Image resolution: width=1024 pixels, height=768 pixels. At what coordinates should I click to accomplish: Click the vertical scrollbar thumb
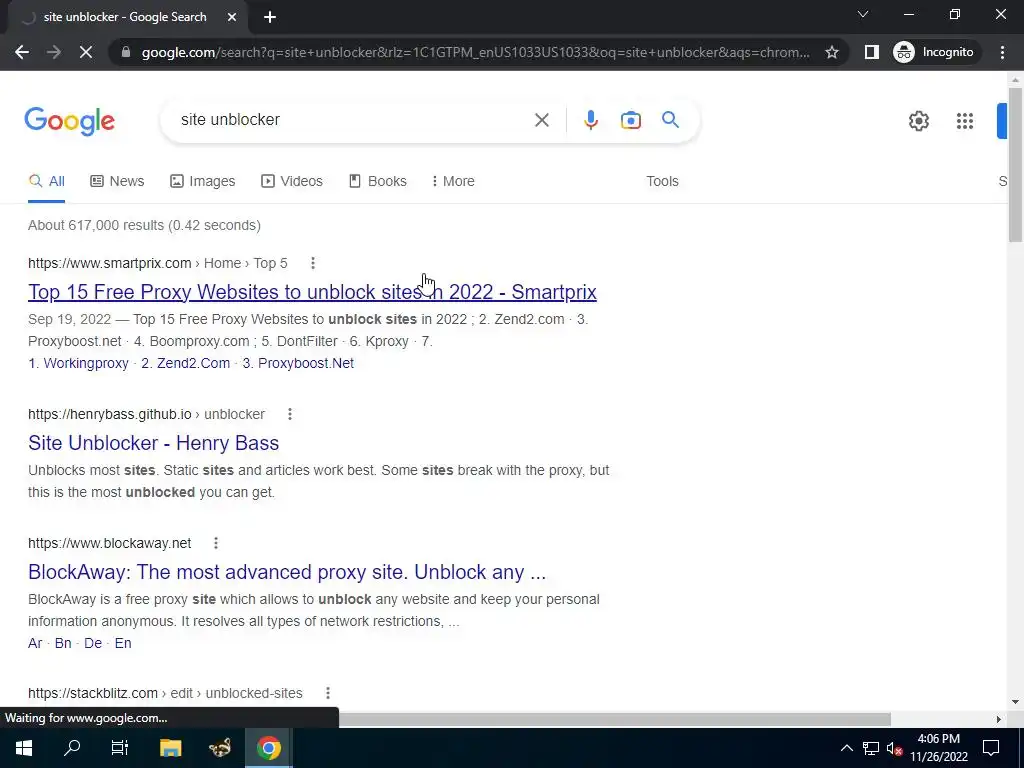[1015, 165]
